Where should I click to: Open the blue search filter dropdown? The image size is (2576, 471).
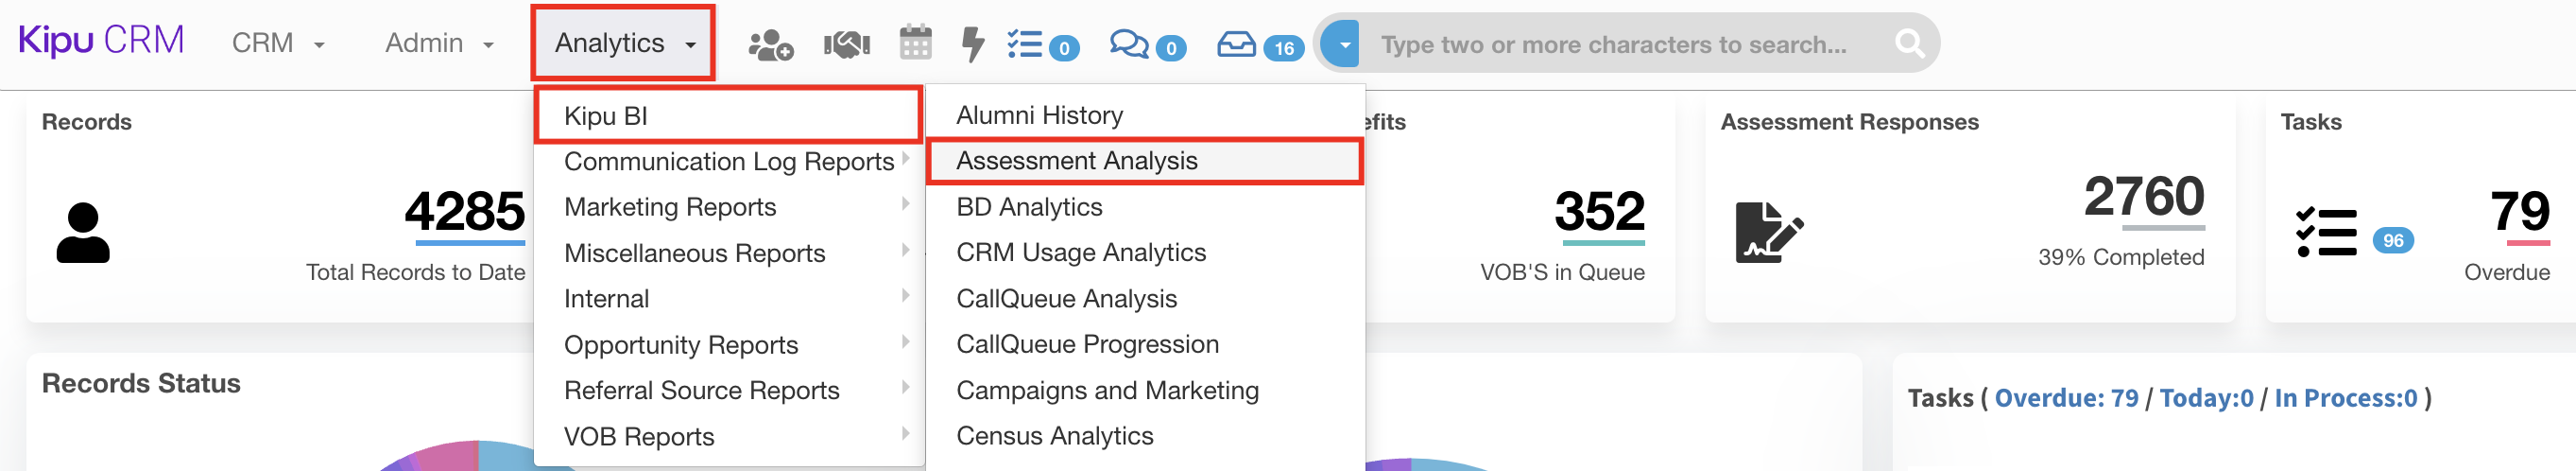[1343, 44]
